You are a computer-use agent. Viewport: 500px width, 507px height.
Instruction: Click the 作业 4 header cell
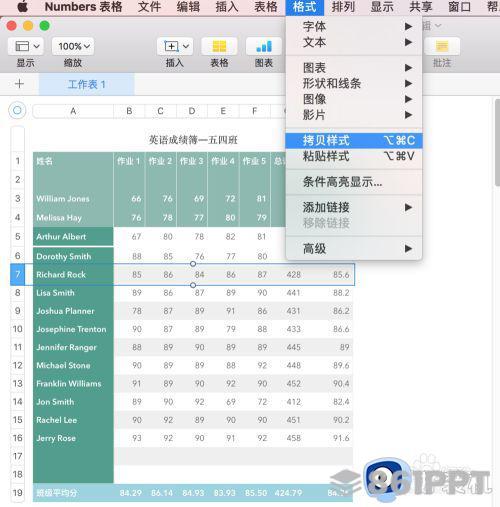[x=223, y=161]
